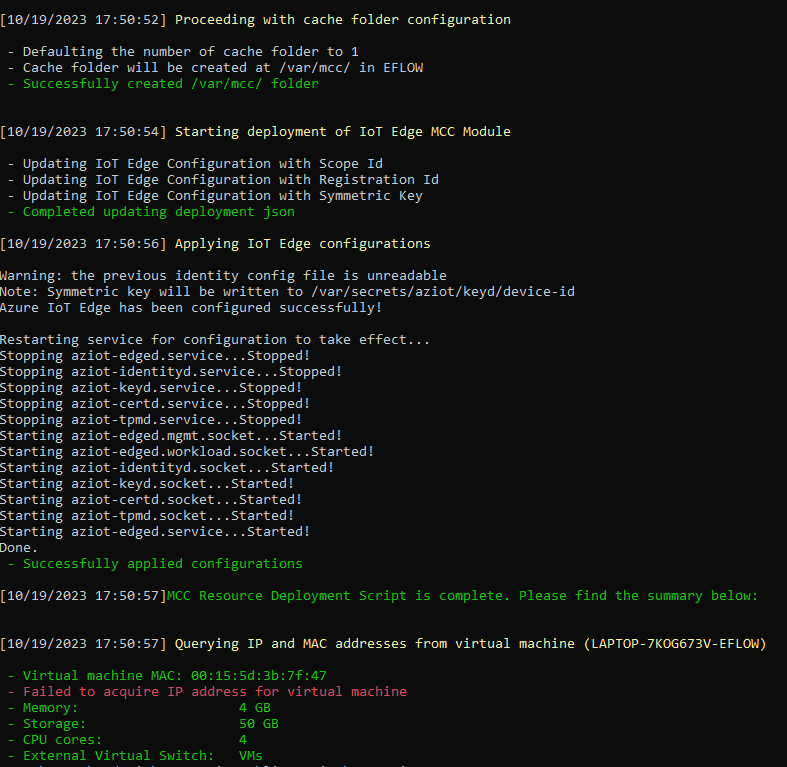Click 'Stopping aziot-edged.service...Stopped!' line
787x767 pixels.
(155, 356)
